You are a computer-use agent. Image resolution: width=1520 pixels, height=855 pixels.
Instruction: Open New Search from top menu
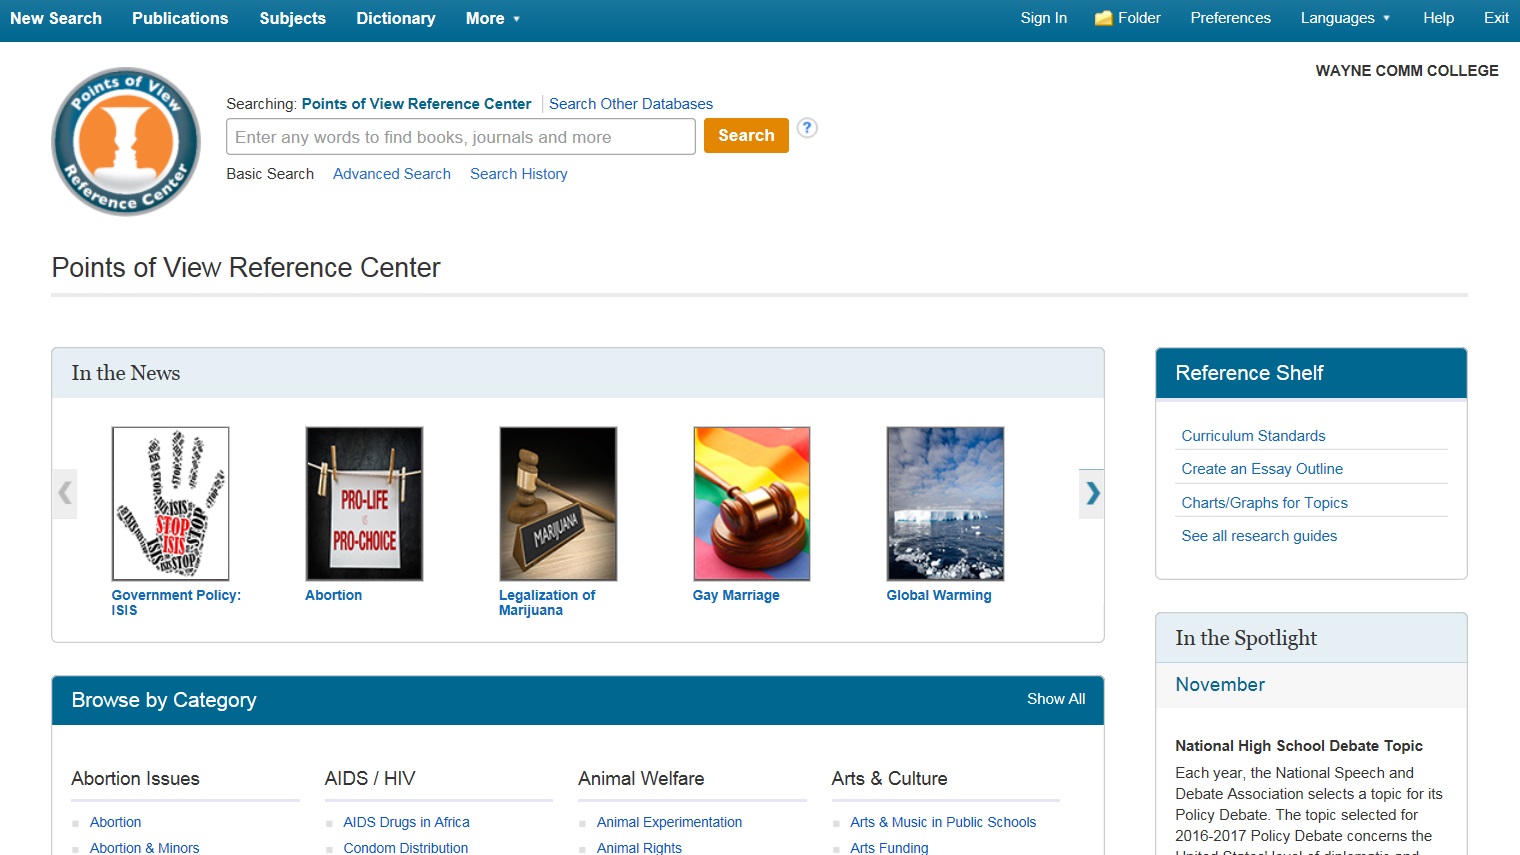(x=56, y=18)
